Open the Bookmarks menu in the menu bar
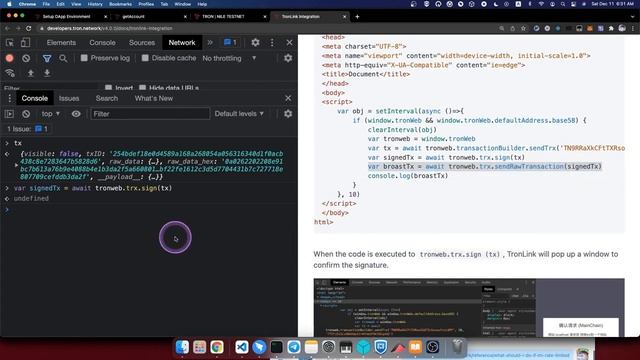 pyautogui.click(x=120, y=4)
